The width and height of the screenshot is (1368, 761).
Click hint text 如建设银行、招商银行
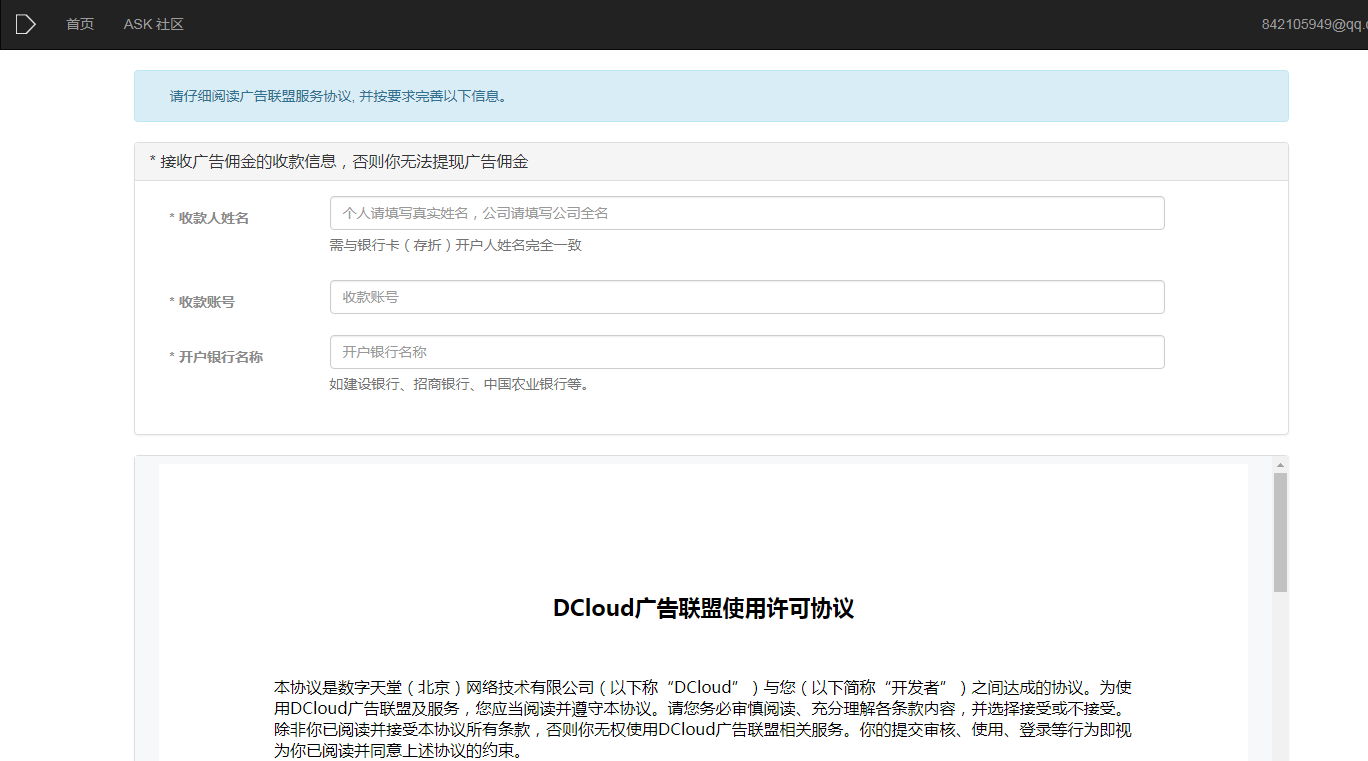(459, 384)
